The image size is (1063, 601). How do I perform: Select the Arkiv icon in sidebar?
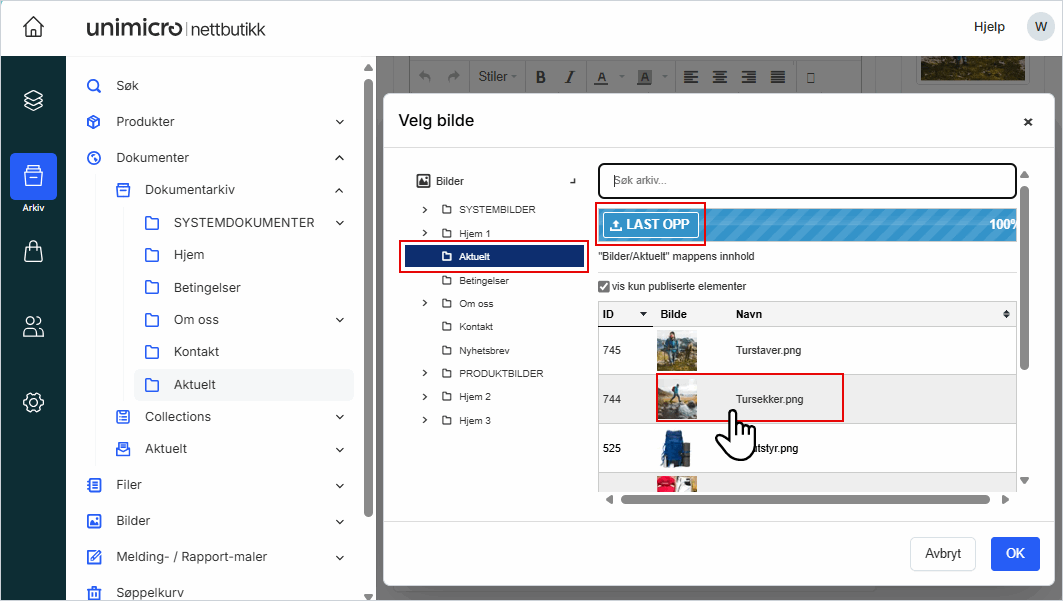[x=33, y=177]
